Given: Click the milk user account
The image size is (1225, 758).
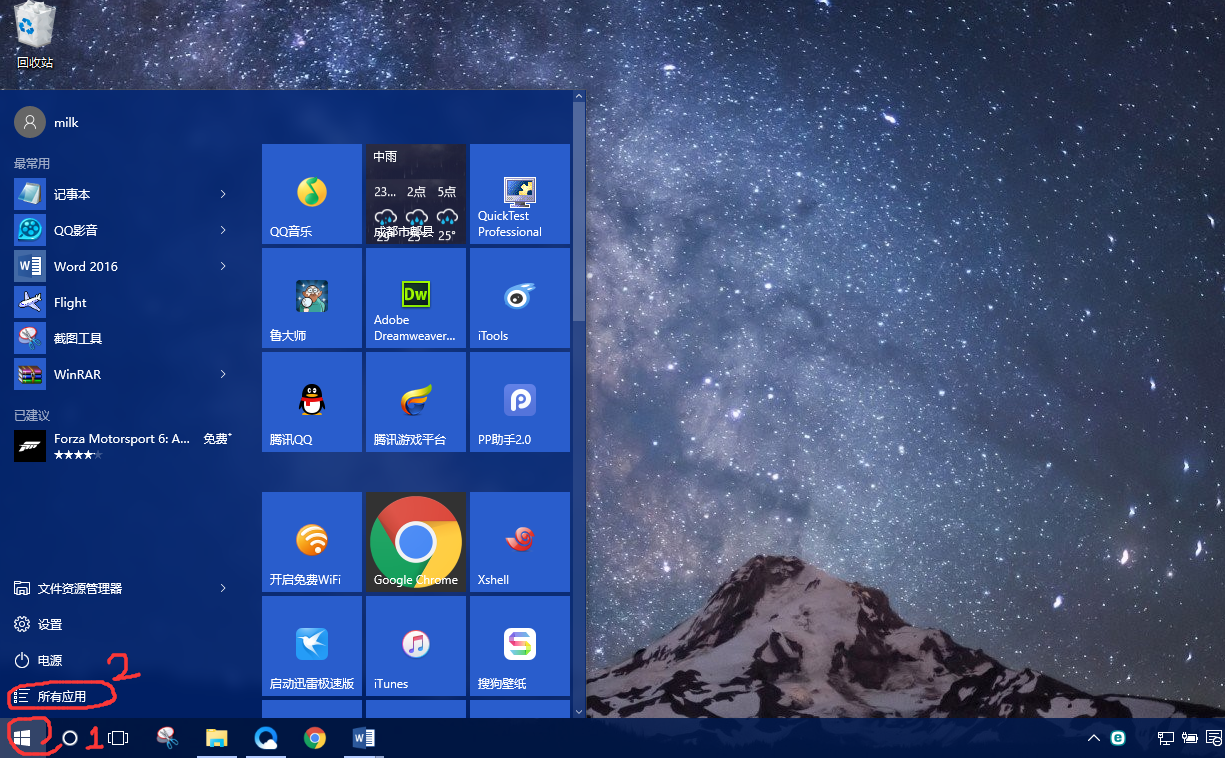Looking at the screenshot, I should coord(48,122).
